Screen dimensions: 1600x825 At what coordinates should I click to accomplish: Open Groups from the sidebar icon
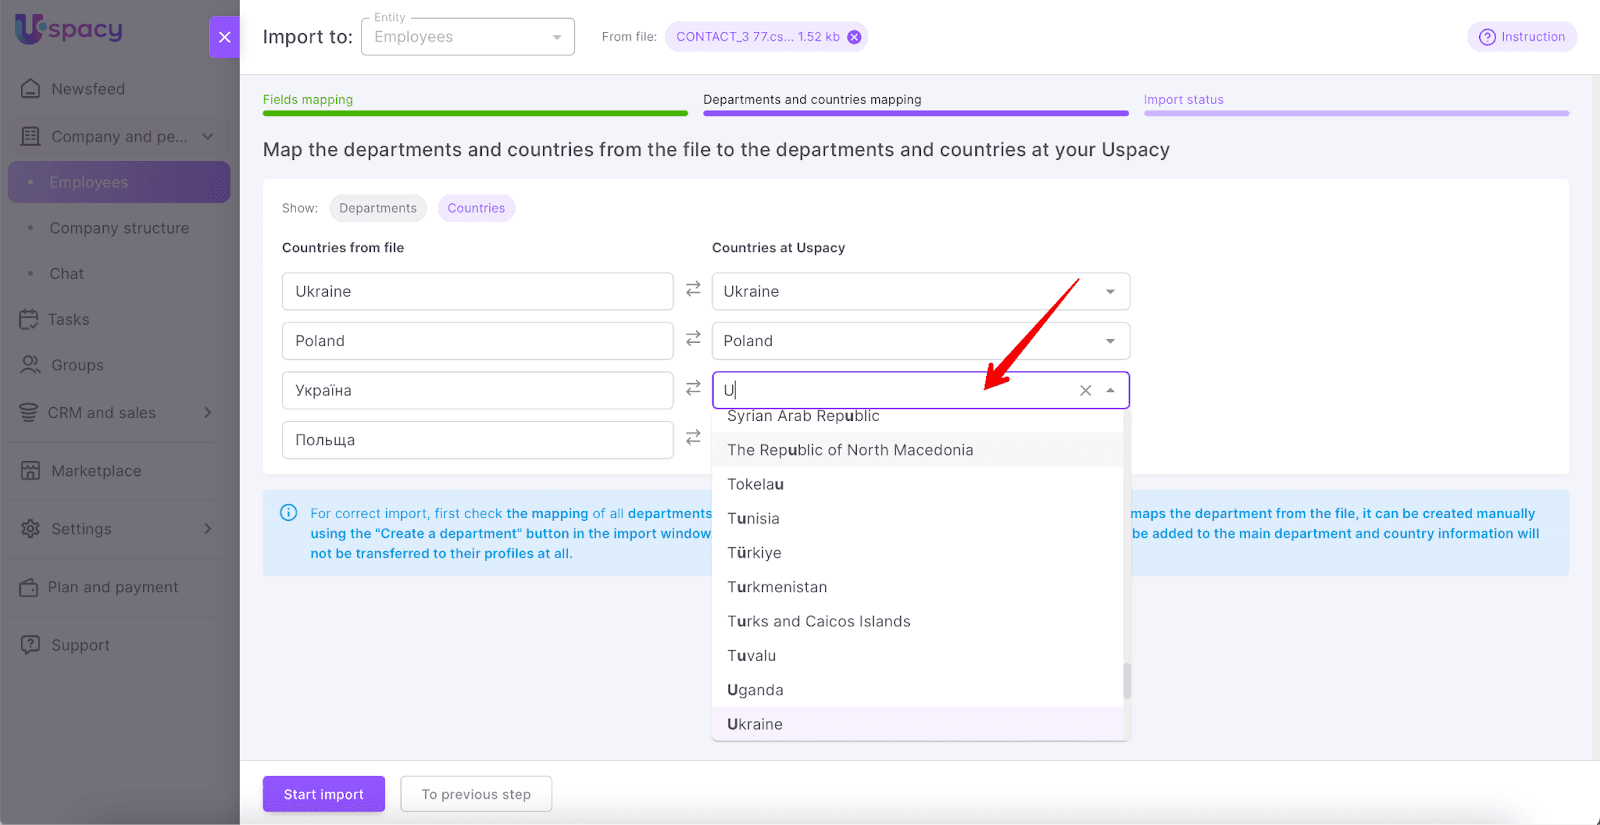[31, 365]
